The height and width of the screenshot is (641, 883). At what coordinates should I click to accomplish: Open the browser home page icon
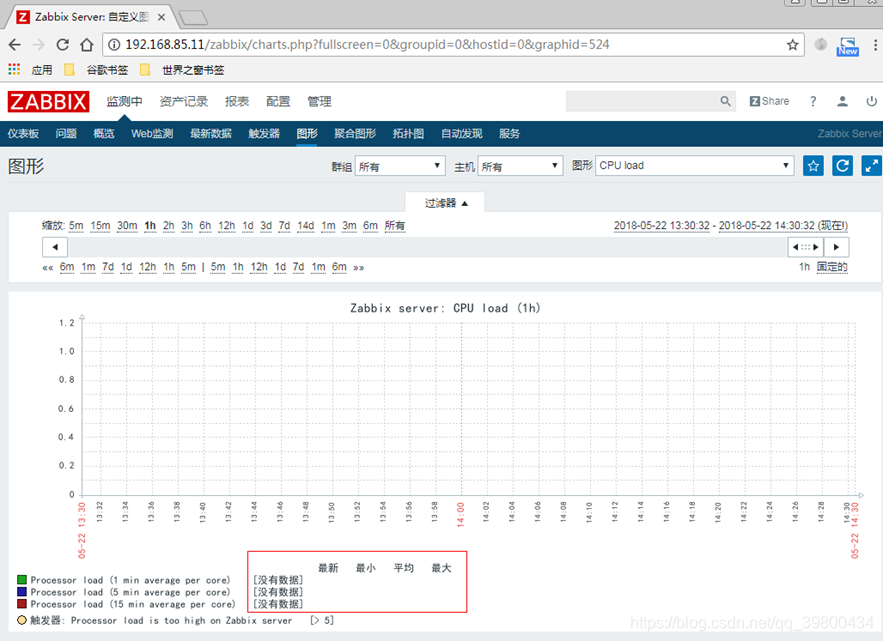[86, 44]
